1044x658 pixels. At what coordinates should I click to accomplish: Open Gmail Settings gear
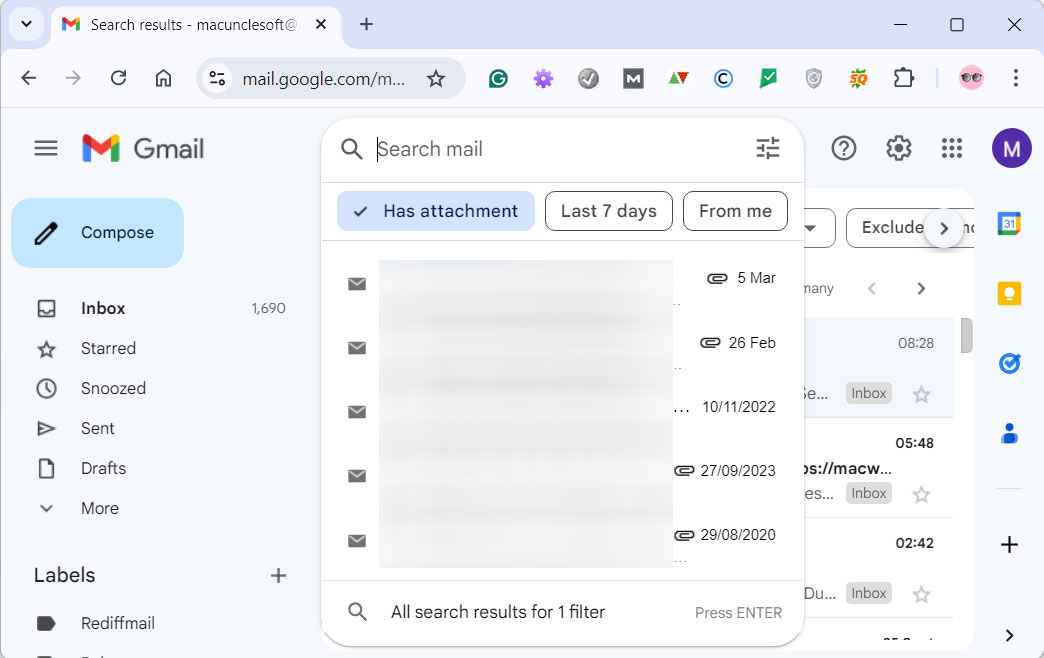898,149
